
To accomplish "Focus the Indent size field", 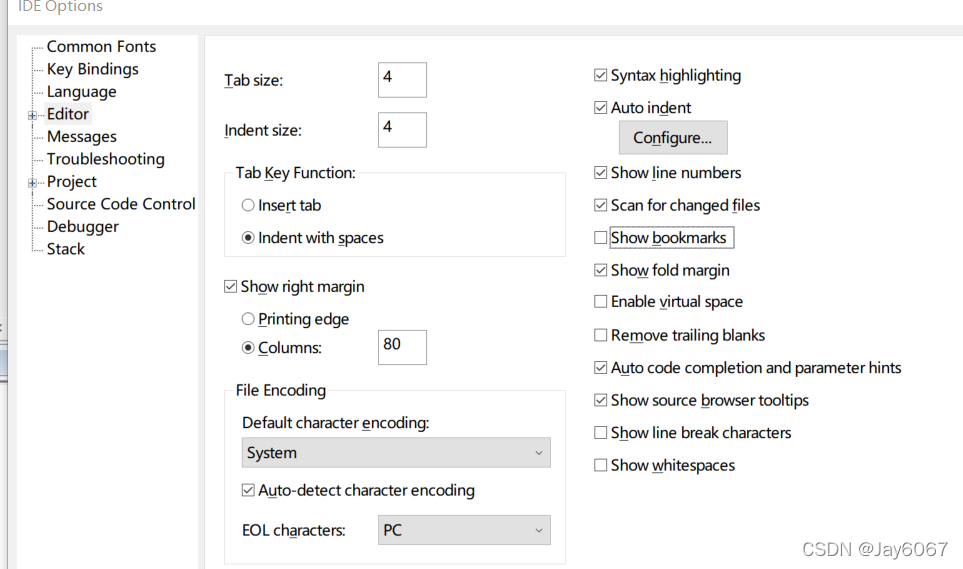I will (x=402, y=129).
